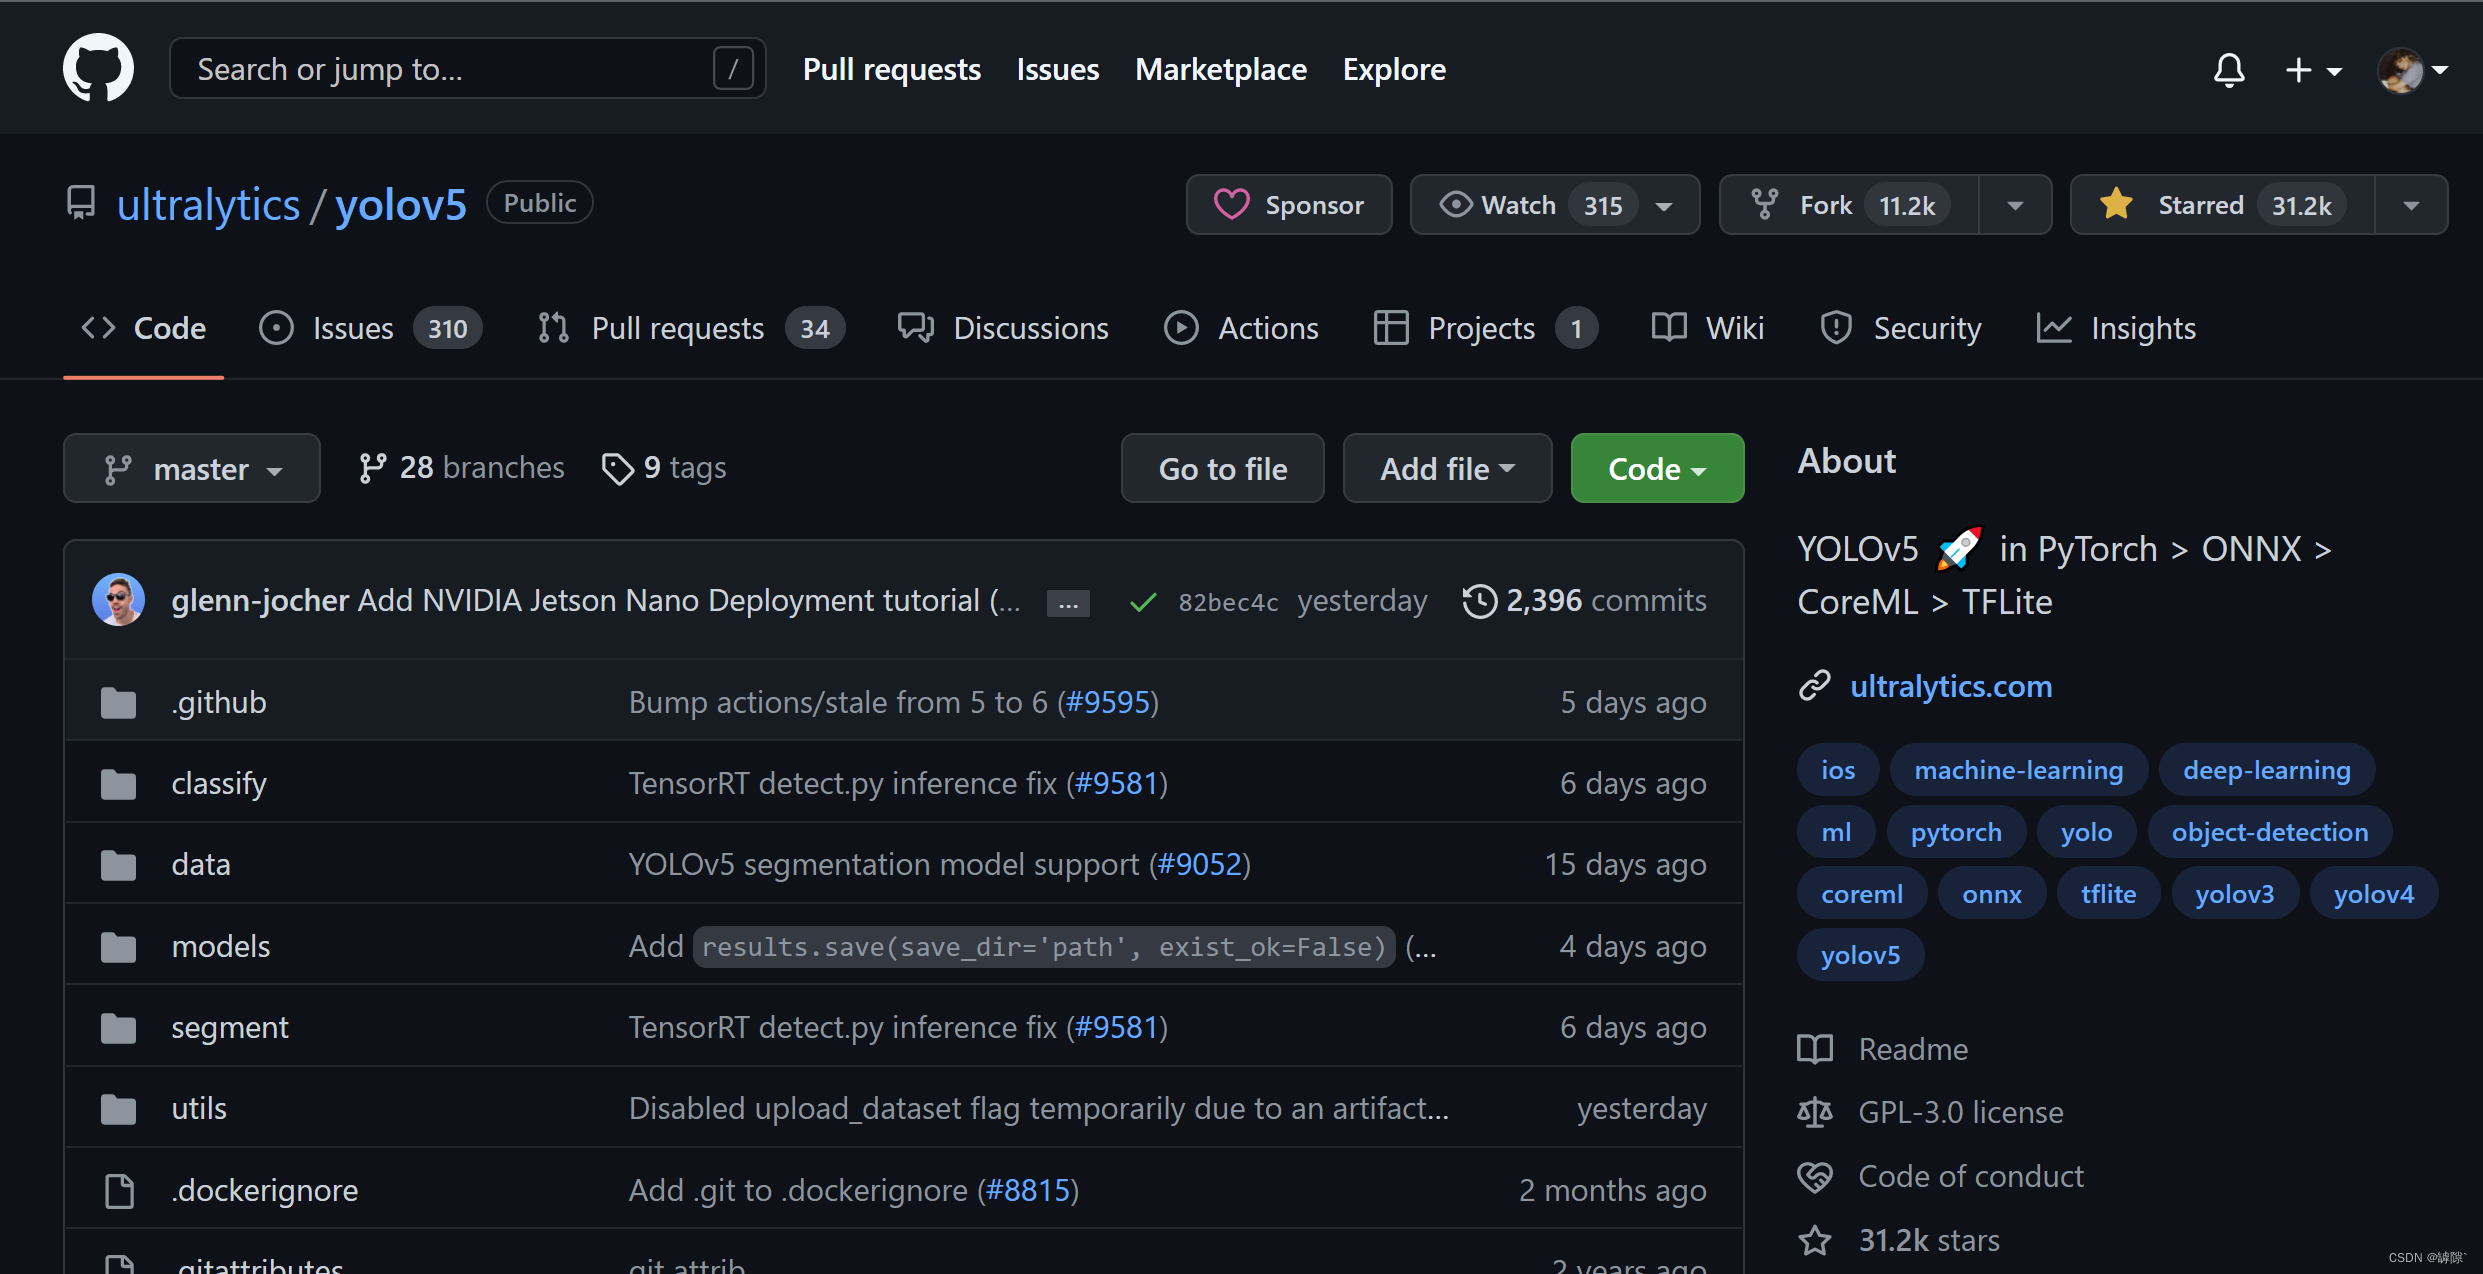The image size is (2483, 1274).
Task: Open the master branch dropdown
Action: pyautogui.click(x=192, y=468)
